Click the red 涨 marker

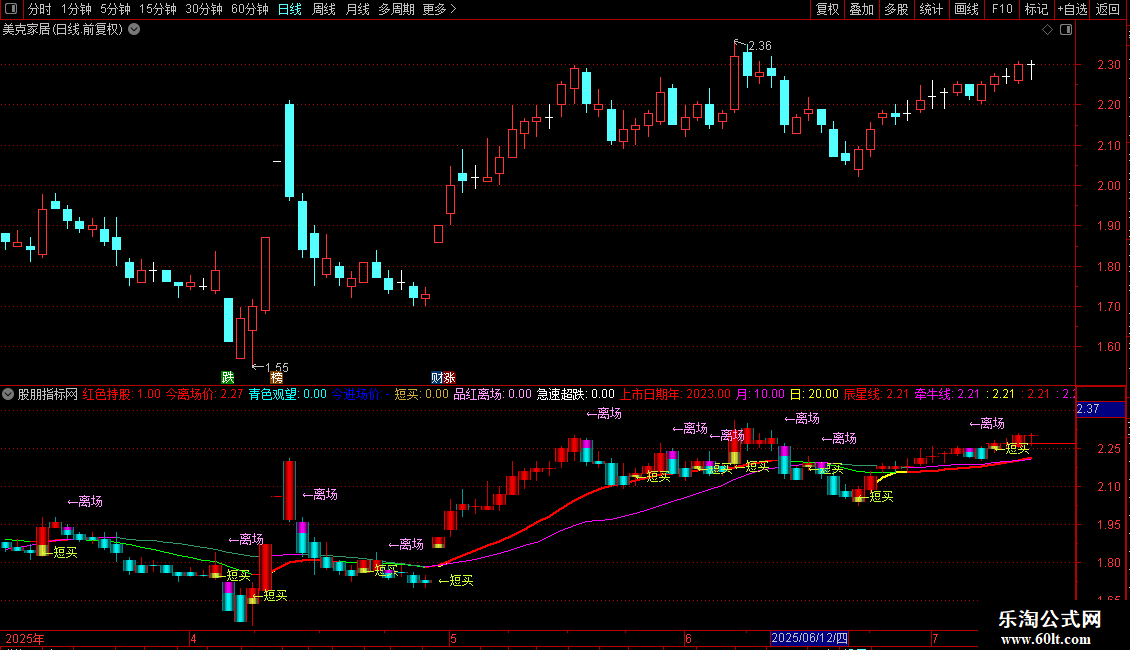[x=449, y=378]
